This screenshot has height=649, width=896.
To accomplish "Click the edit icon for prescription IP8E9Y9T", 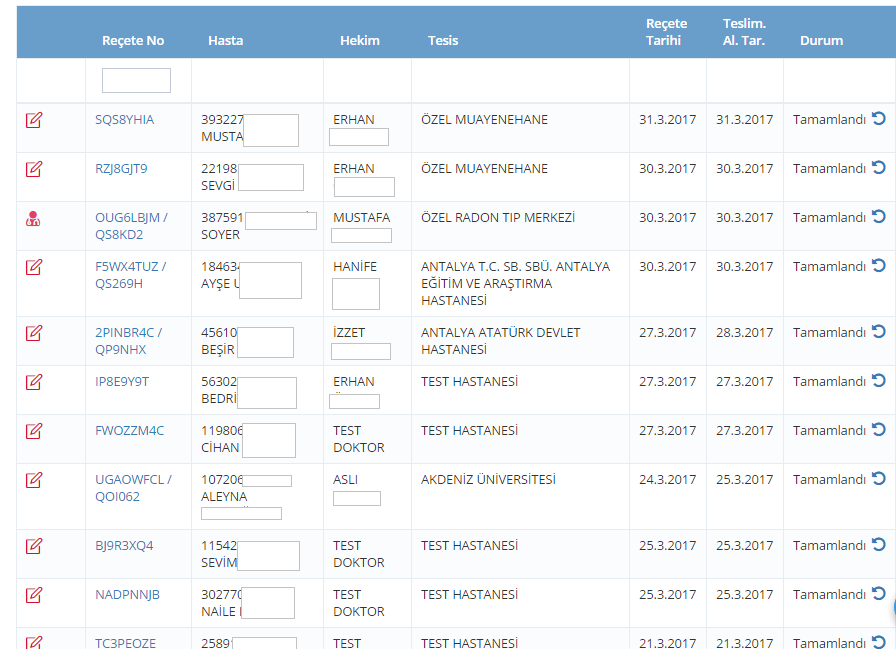I will click(34, 382).
